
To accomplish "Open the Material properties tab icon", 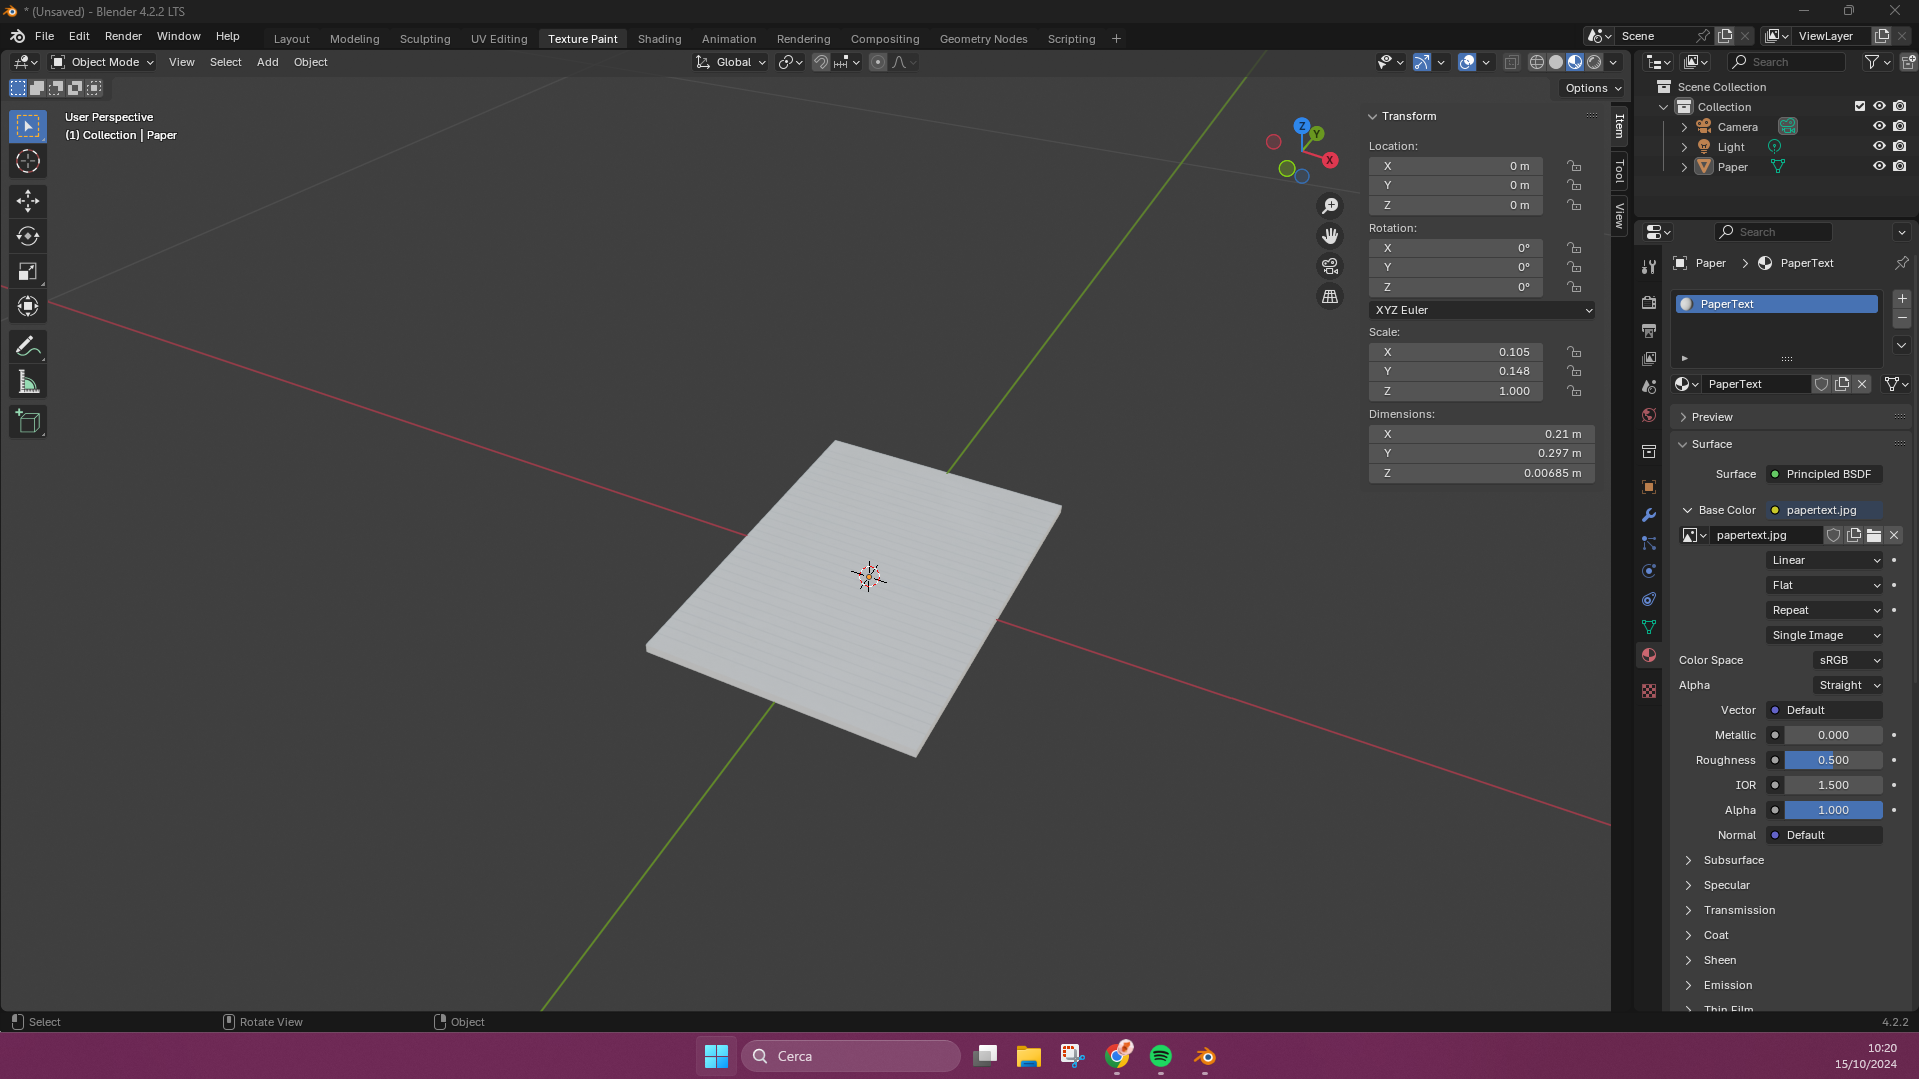I will tap(1649, 655).
